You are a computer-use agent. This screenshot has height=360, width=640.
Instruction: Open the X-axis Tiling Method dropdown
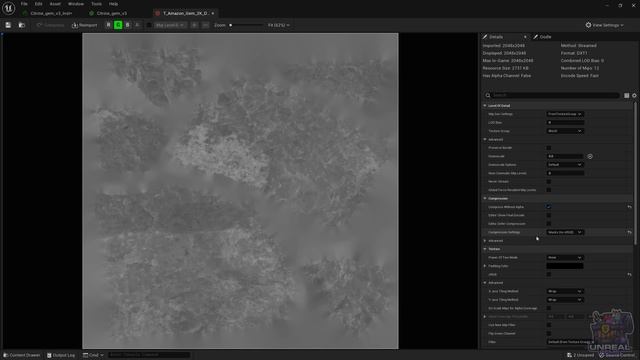[x=565, y=291]
